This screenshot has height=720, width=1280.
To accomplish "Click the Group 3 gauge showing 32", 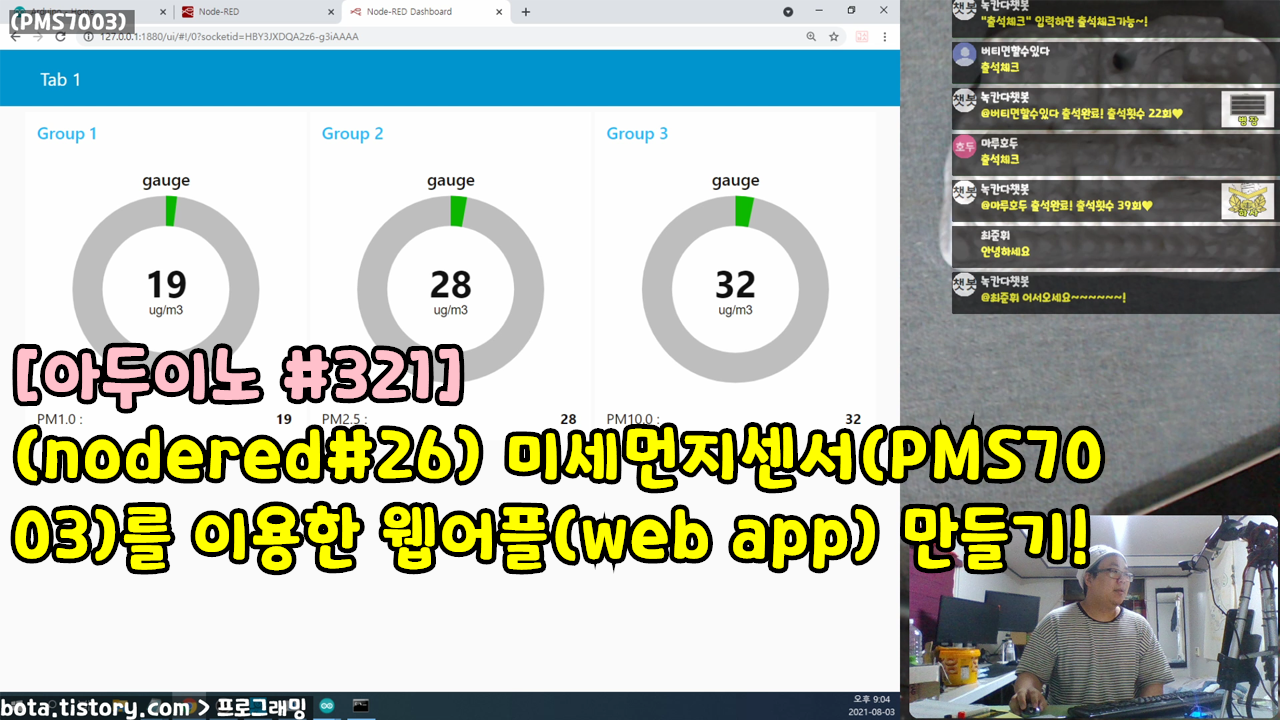I will click(735, 289).
